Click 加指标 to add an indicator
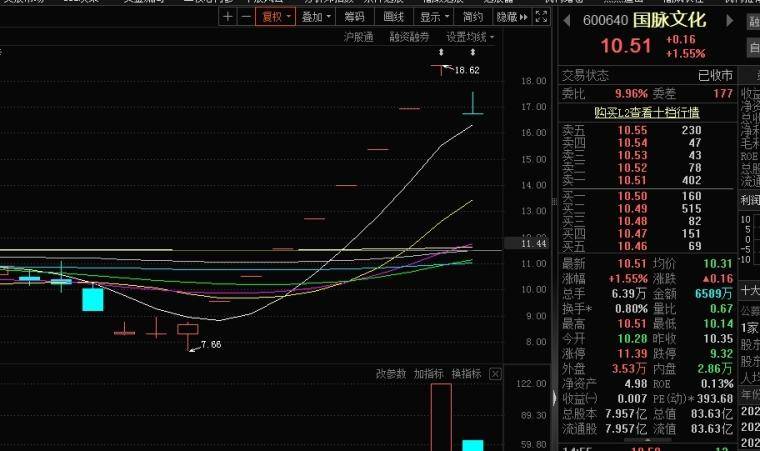 point(428,374)
